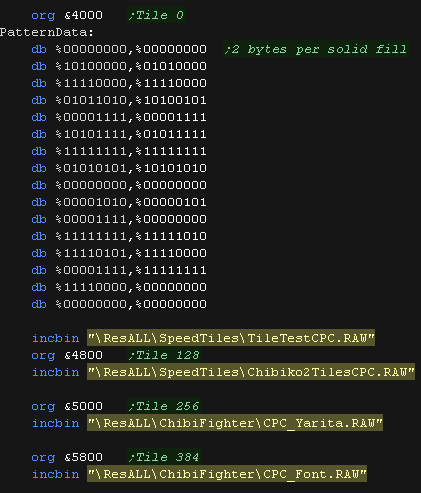This screenshot has width=421, height=493.
Task: Click the db %11110101,%11110000 line
Action: click(x=119, y=253)
